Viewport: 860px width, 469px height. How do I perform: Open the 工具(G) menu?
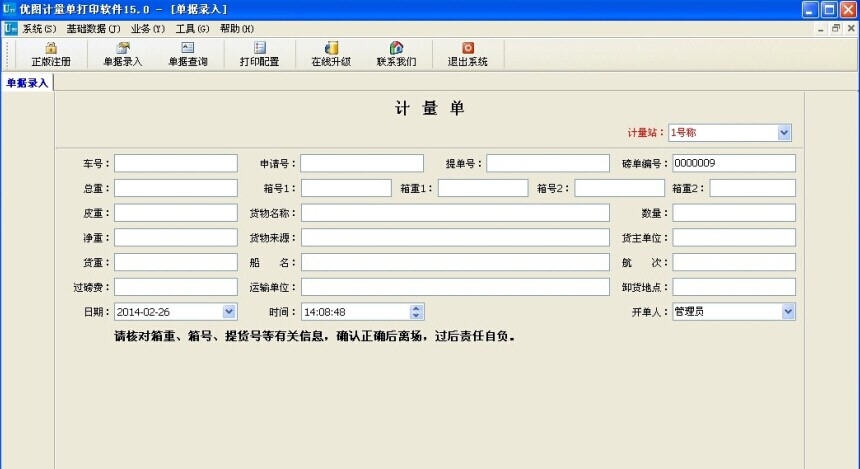click(192, 29)
